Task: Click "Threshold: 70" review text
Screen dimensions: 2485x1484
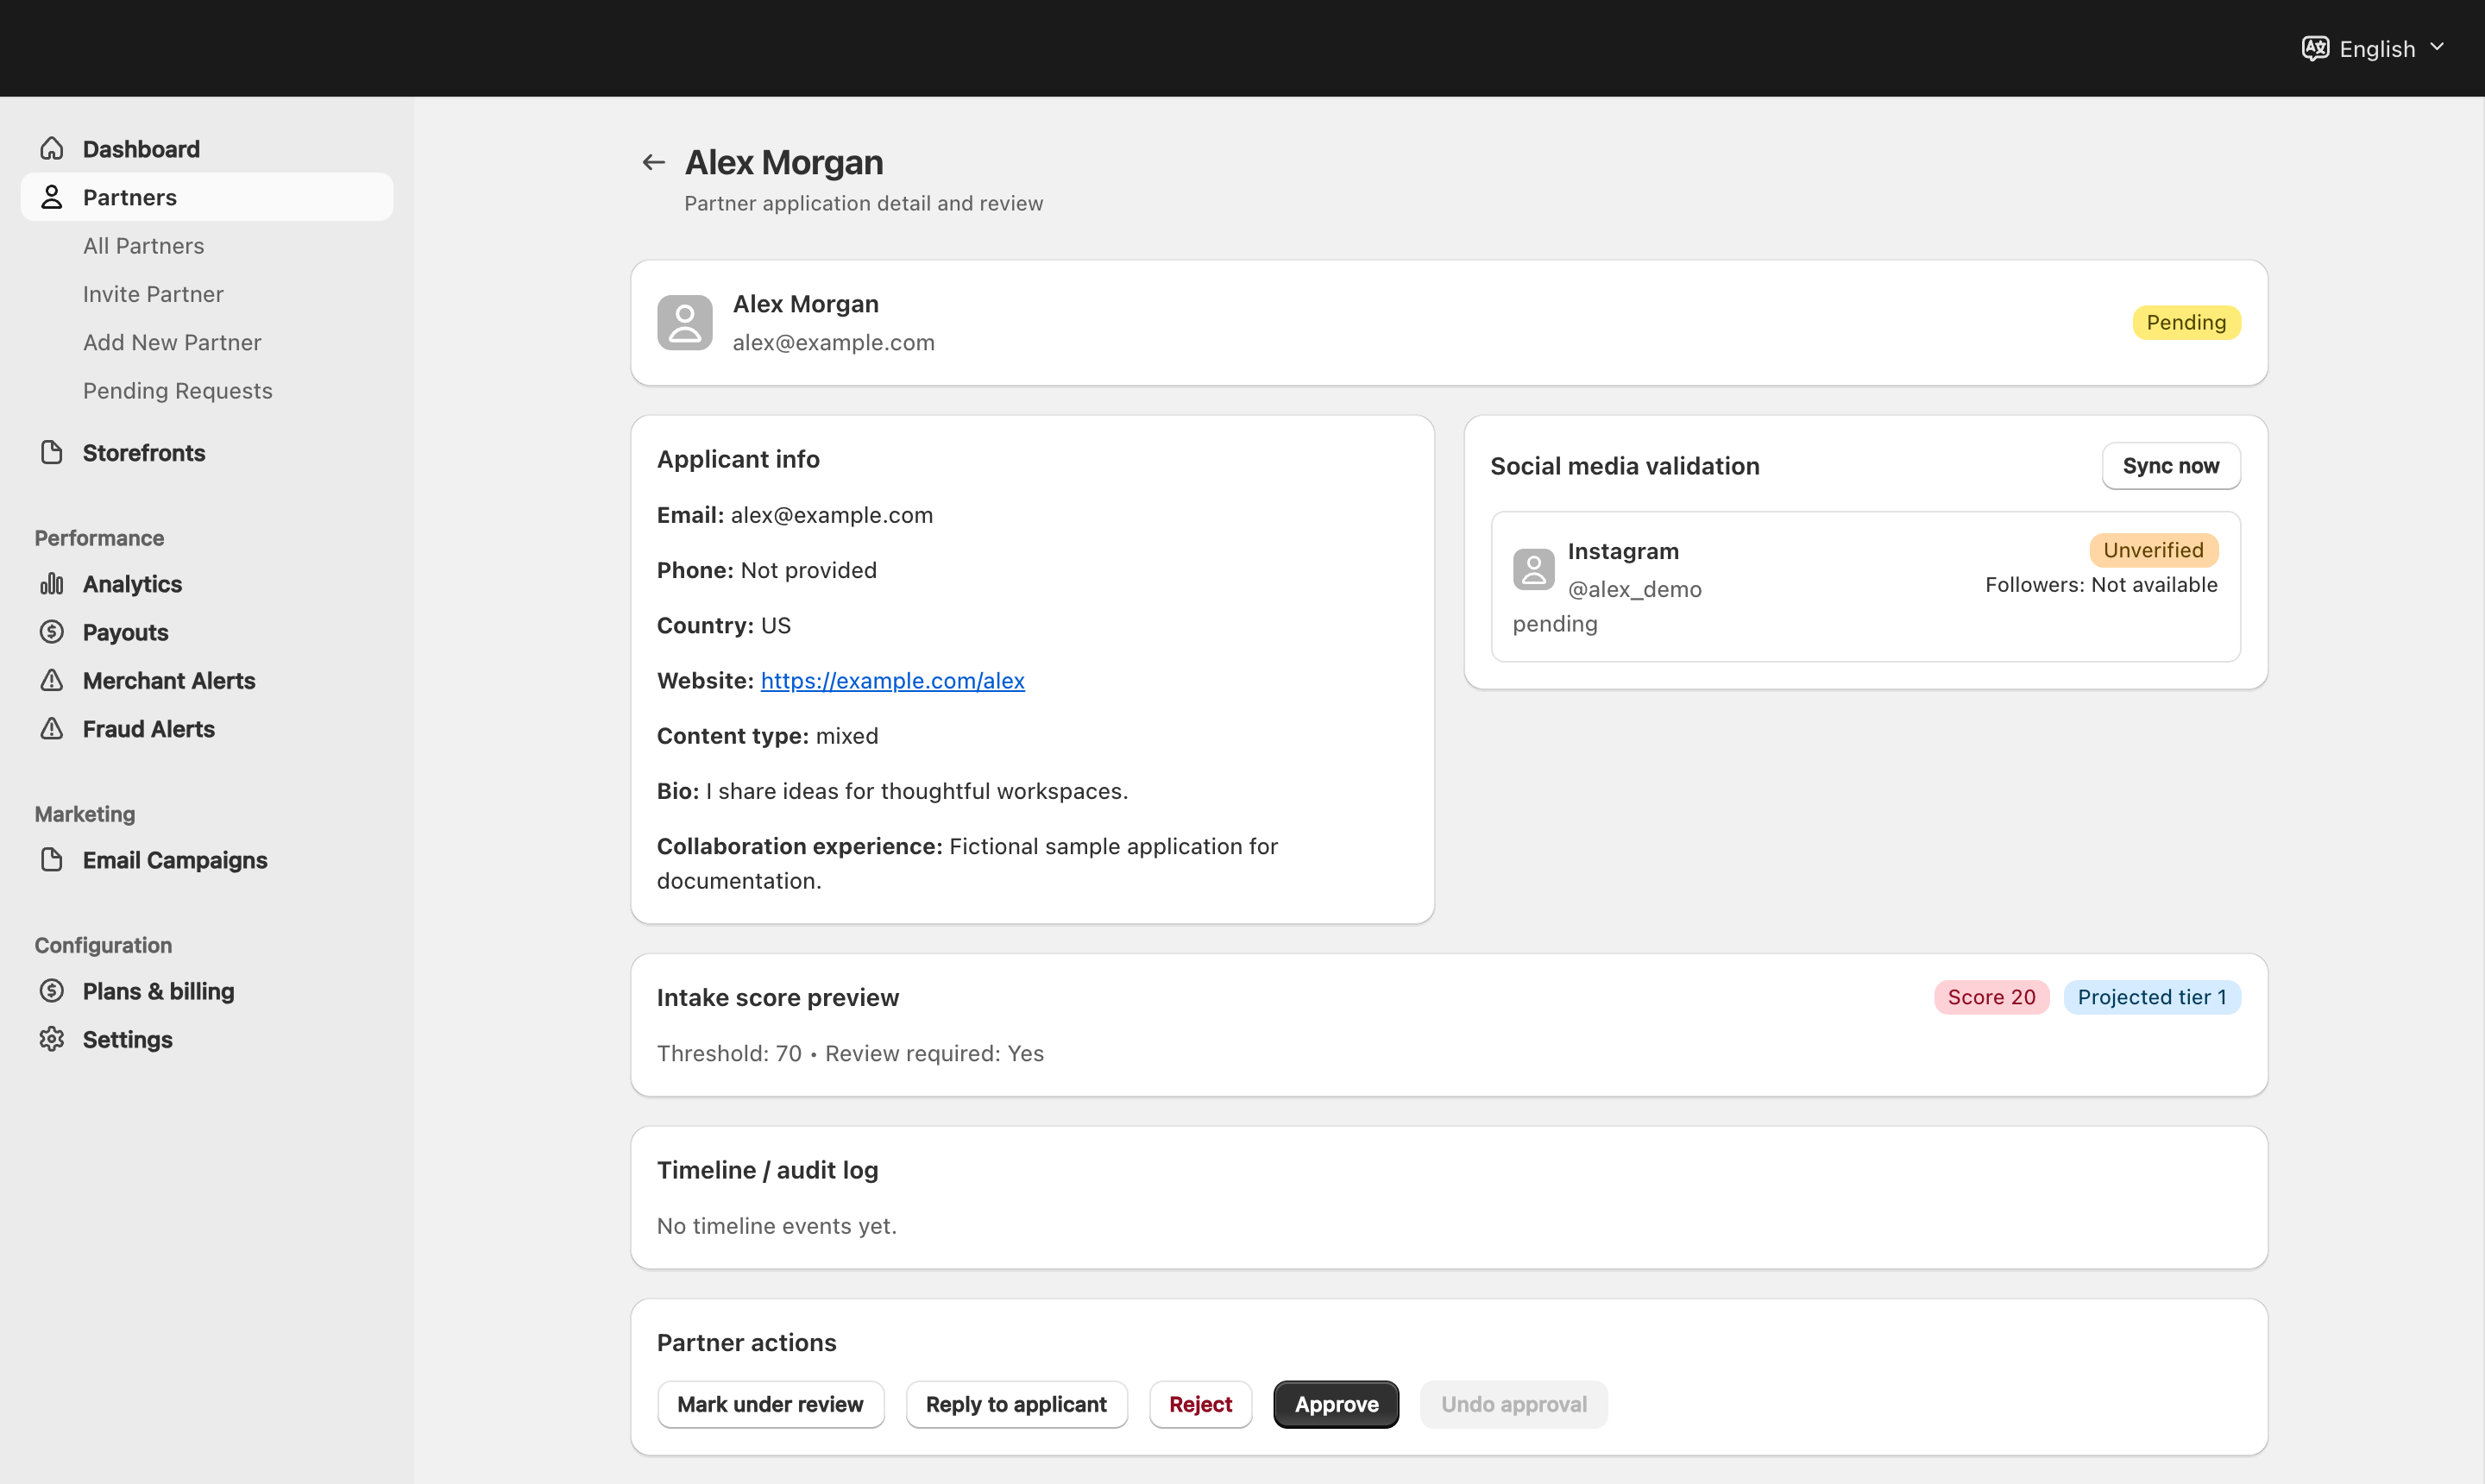Action: tap(729, 1053)
